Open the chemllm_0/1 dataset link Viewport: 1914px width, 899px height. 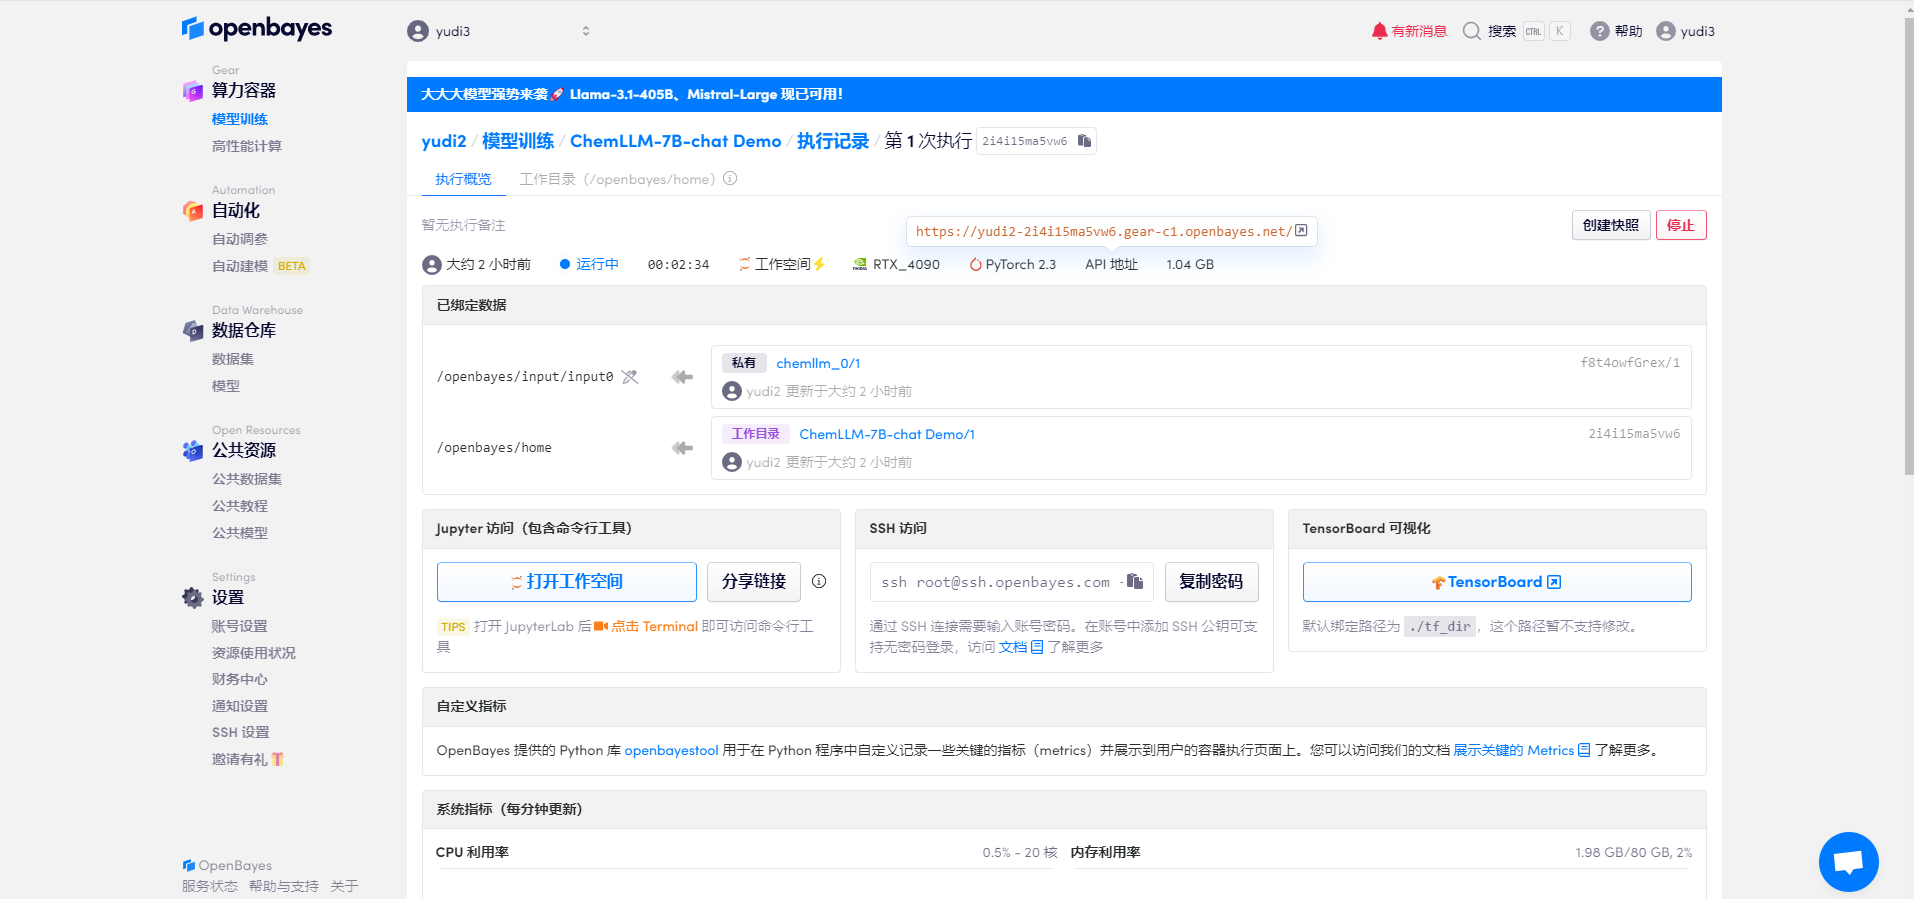[x=818, y=363]
